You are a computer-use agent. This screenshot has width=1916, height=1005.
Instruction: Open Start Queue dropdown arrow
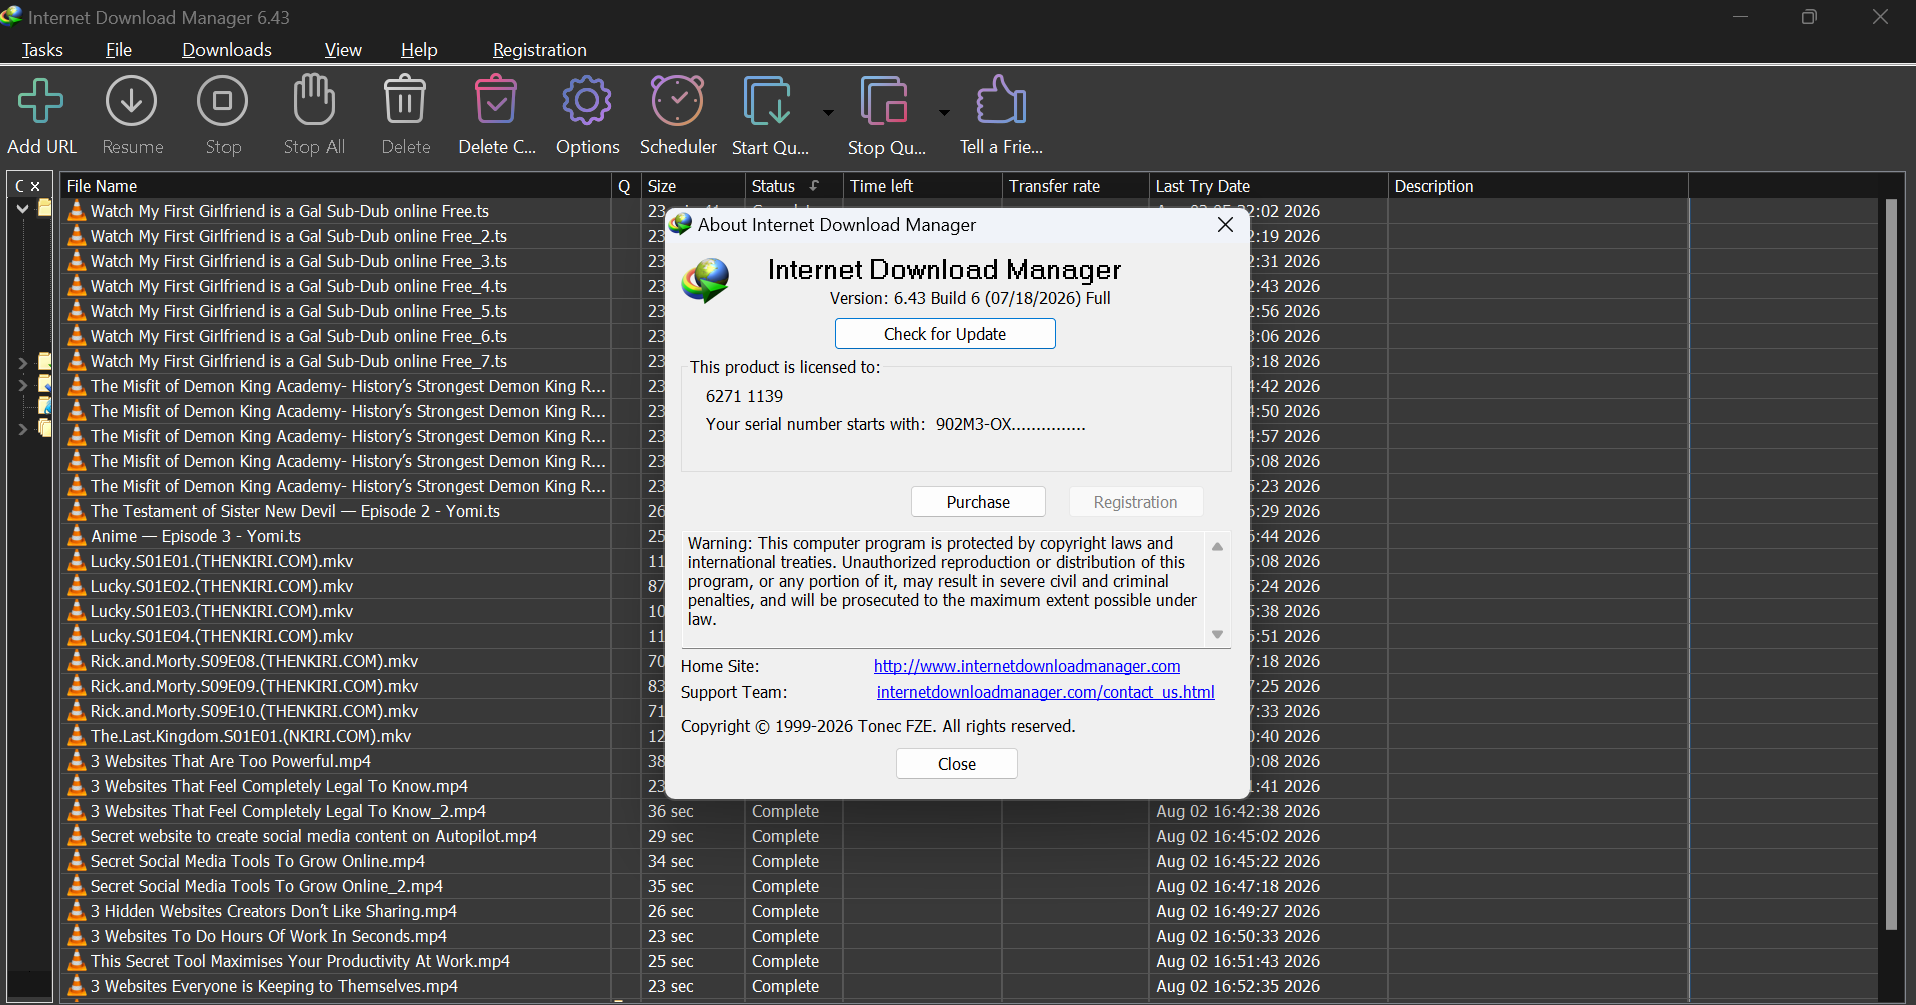828,113
